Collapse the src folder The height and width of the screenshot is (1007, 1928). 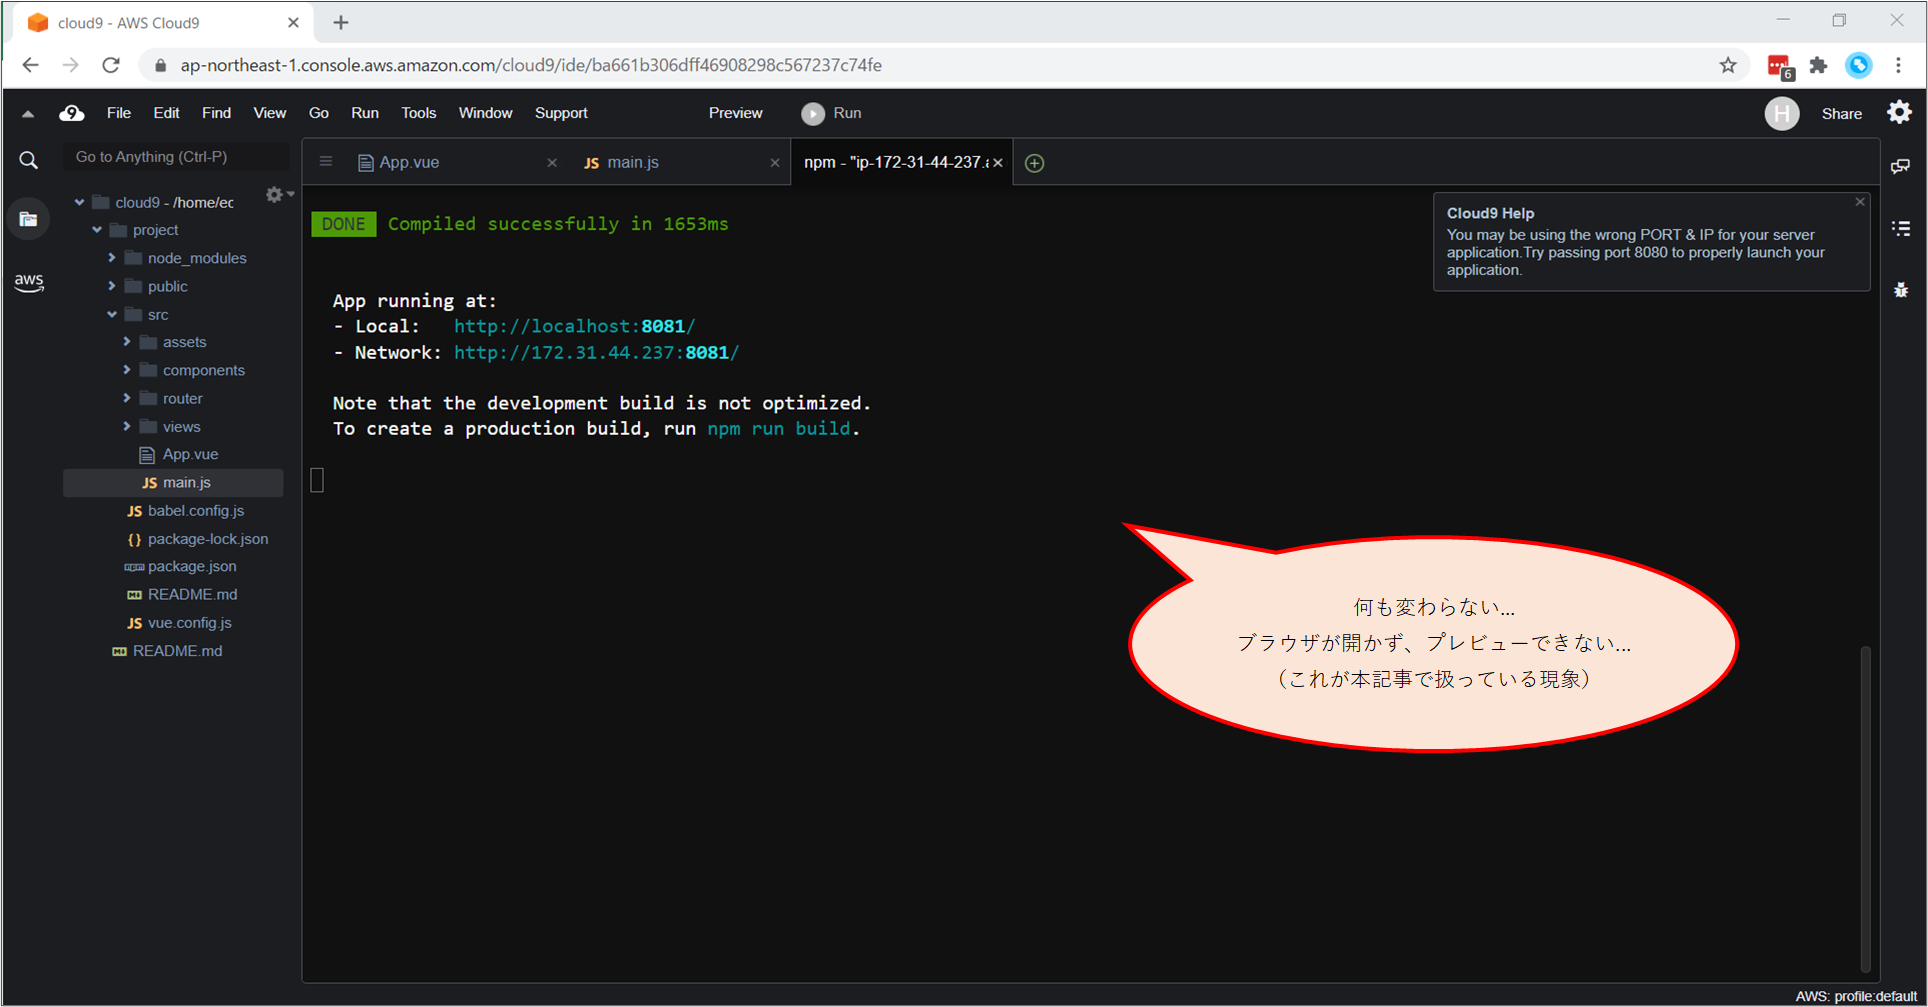(112, 314)
